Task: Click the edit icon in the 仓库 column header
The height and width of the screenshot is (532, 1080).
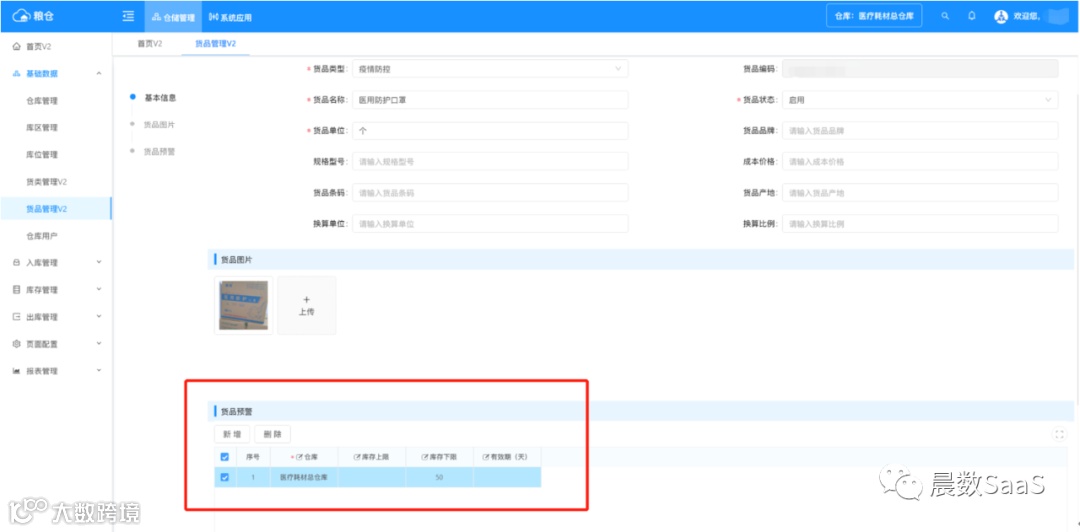Action: (300, 457)
